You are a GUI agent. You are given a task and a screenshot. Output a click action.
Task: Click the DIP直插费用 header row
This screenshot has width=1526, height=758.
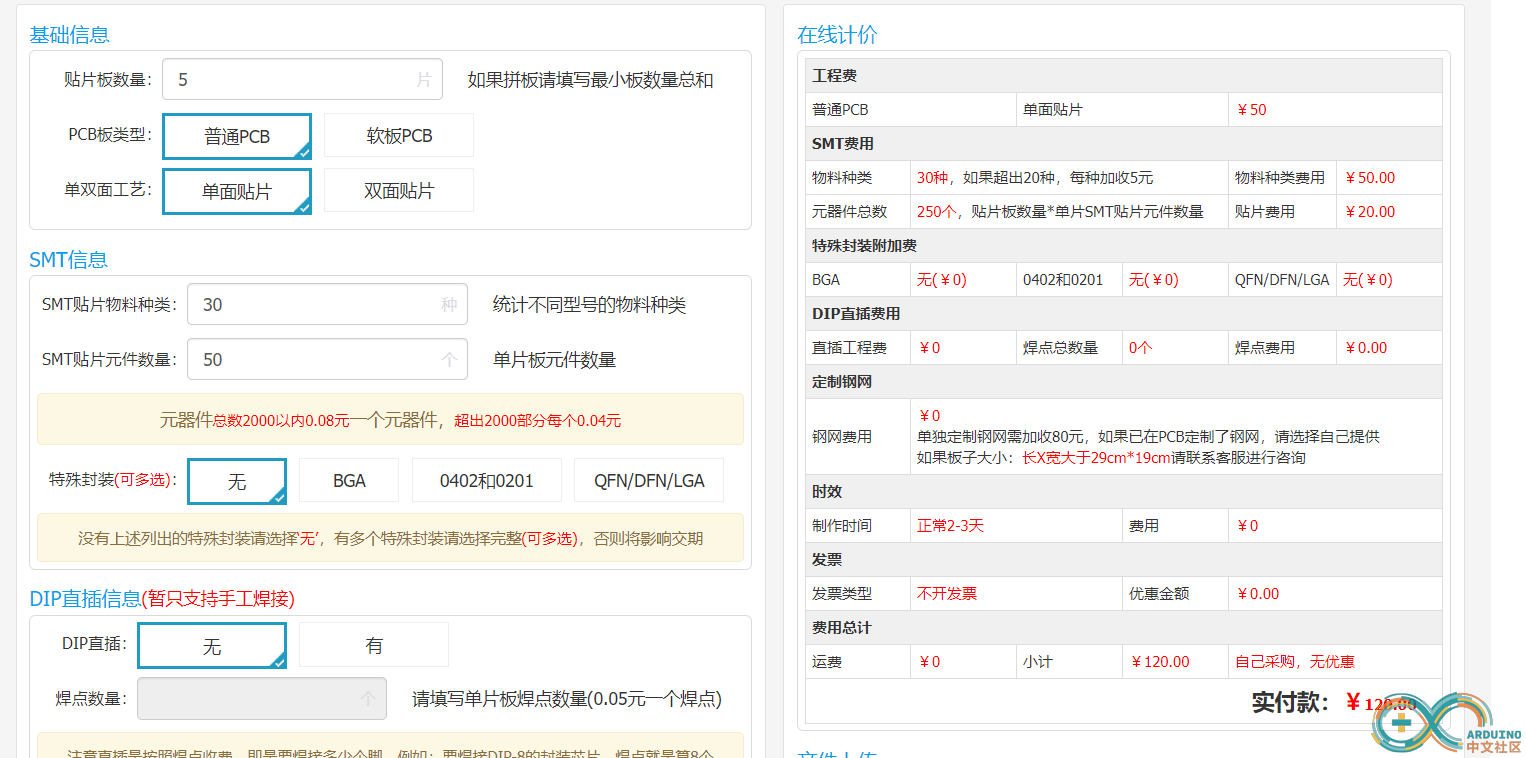coord(1124,314)
